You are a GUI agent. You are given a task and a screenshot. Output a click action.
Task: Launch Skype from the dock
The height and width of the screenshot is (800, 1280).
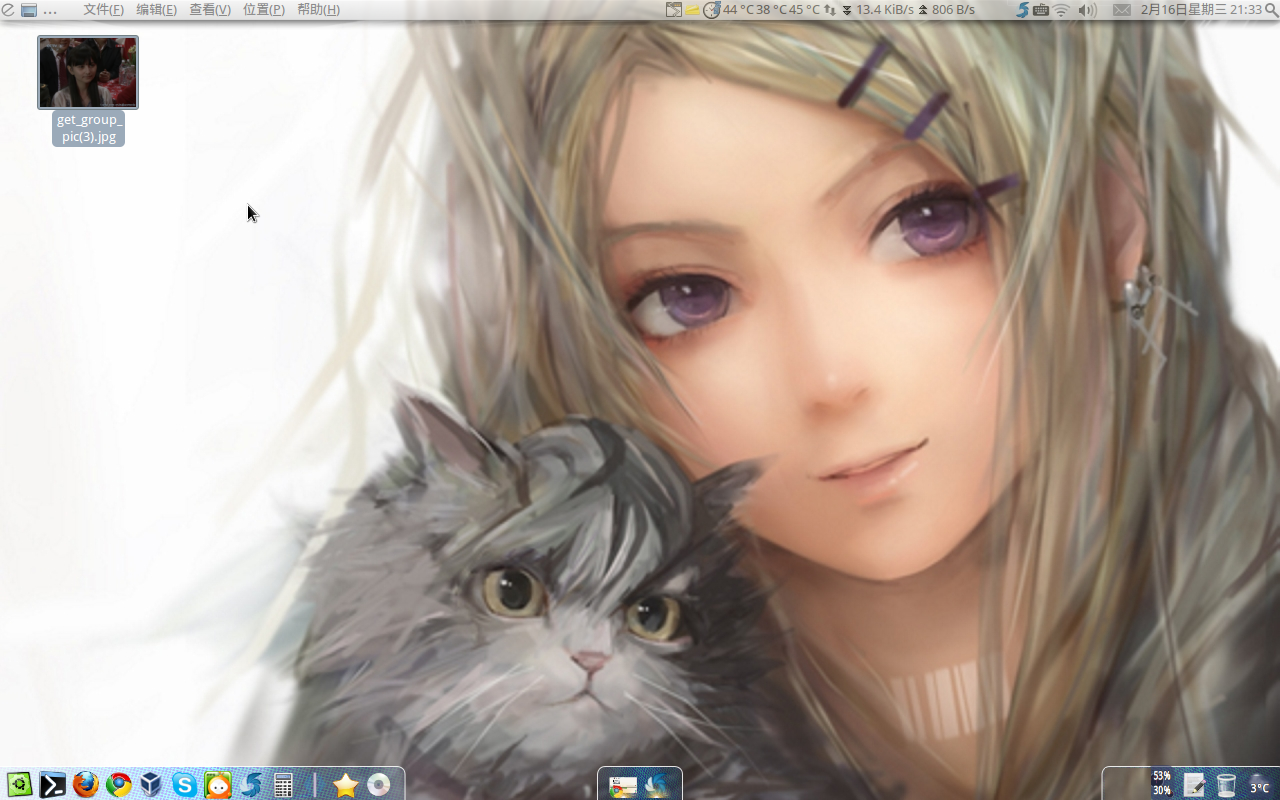[x=184, y=785]
